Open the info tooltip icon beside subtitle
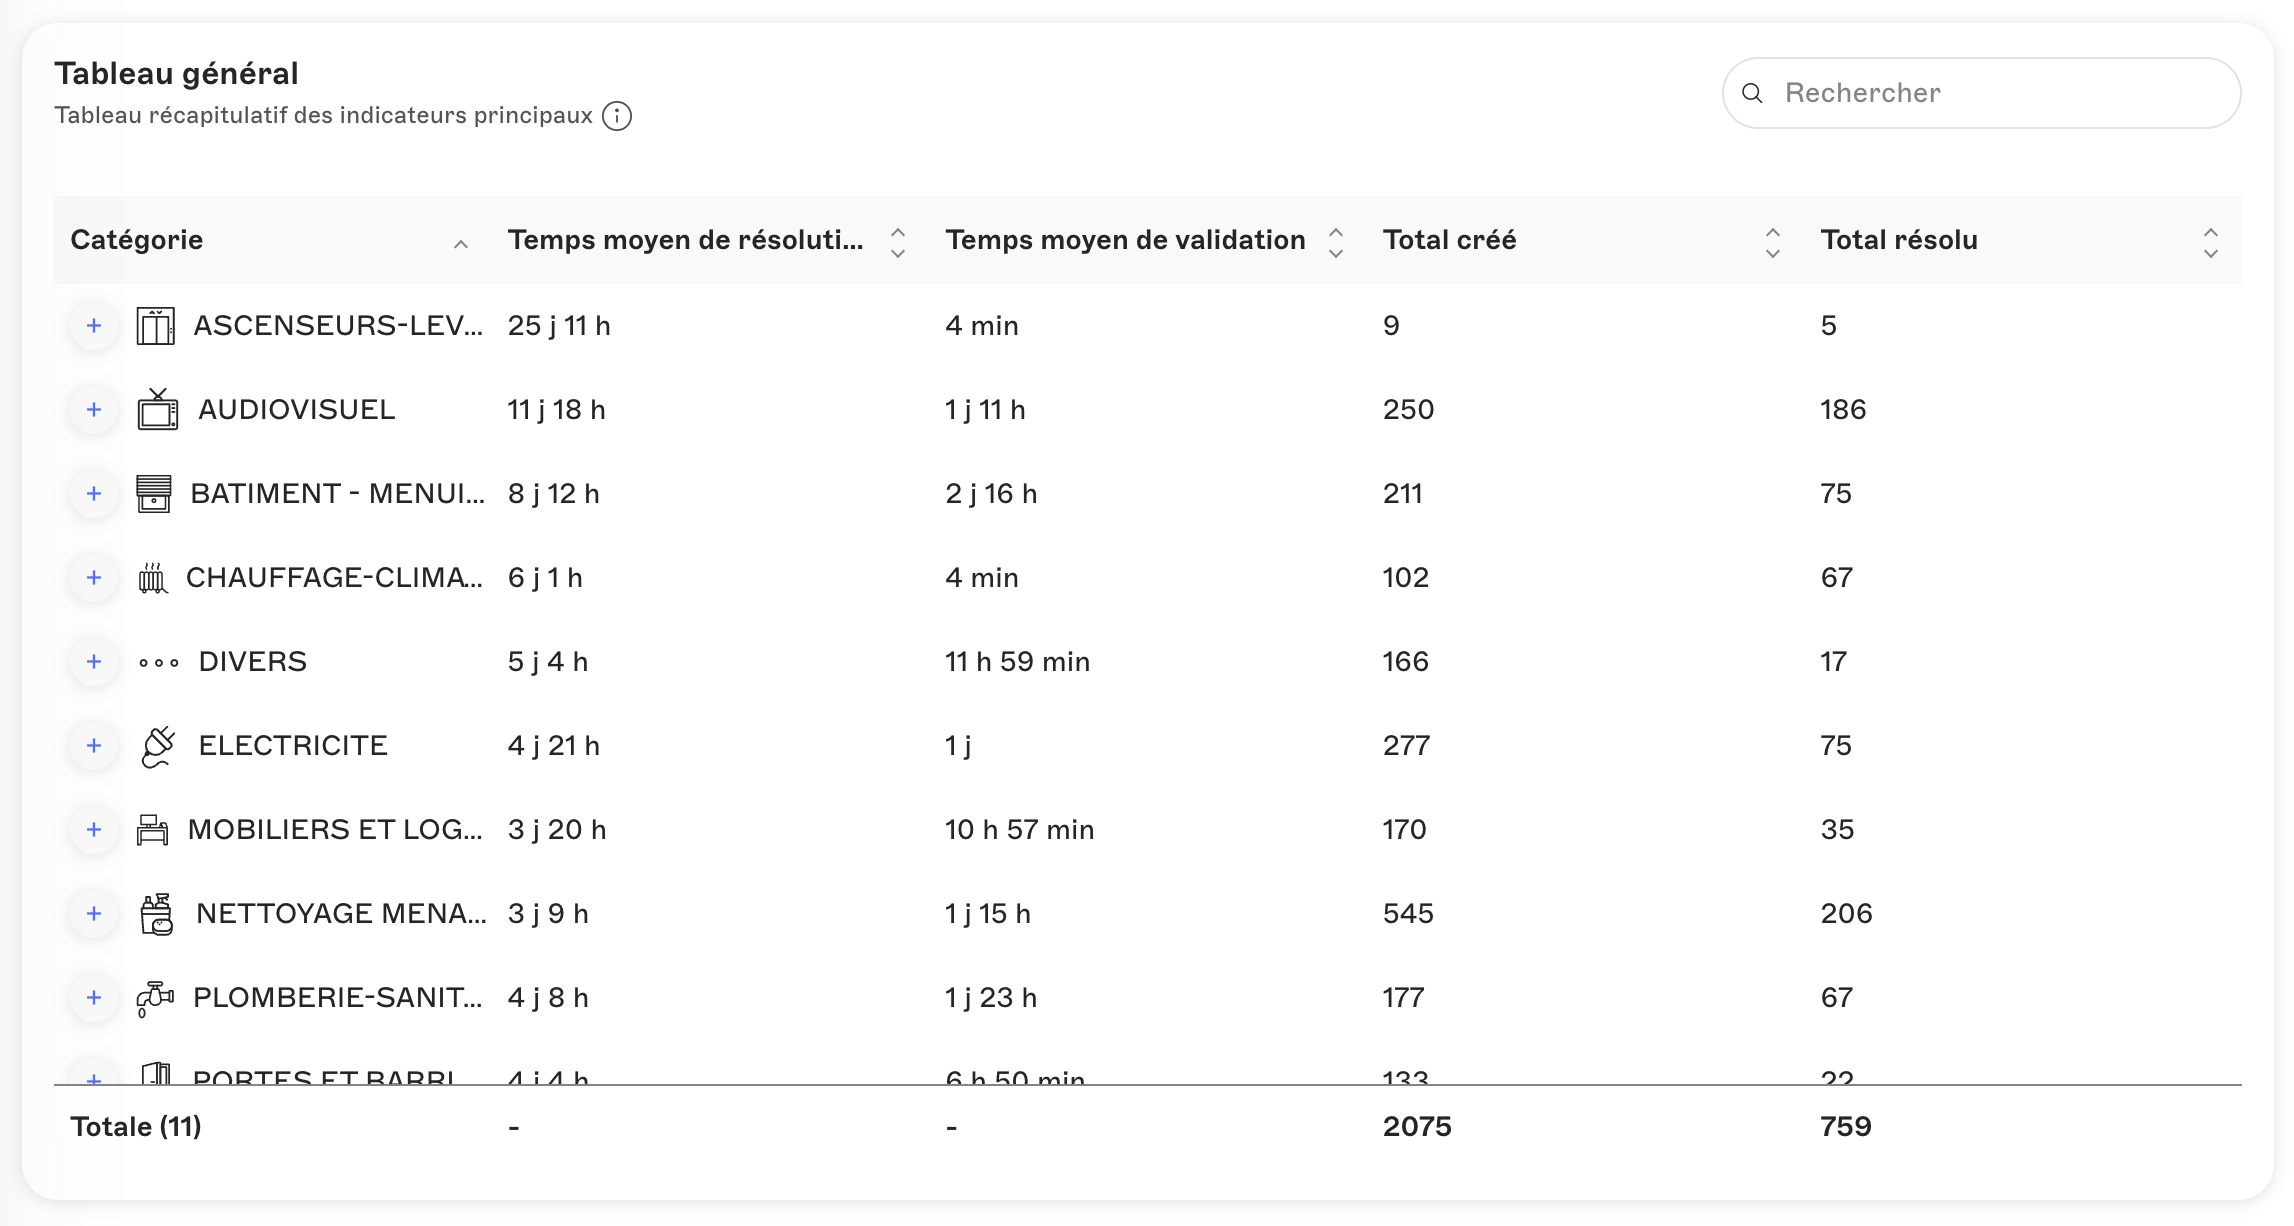2294x1226 pixels. [x=617, y=116]
